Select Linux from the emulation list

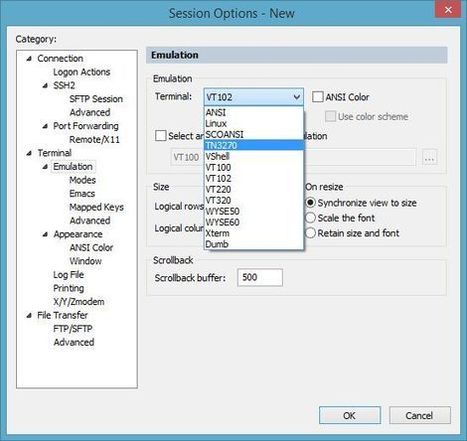click(x=254, y=123)
